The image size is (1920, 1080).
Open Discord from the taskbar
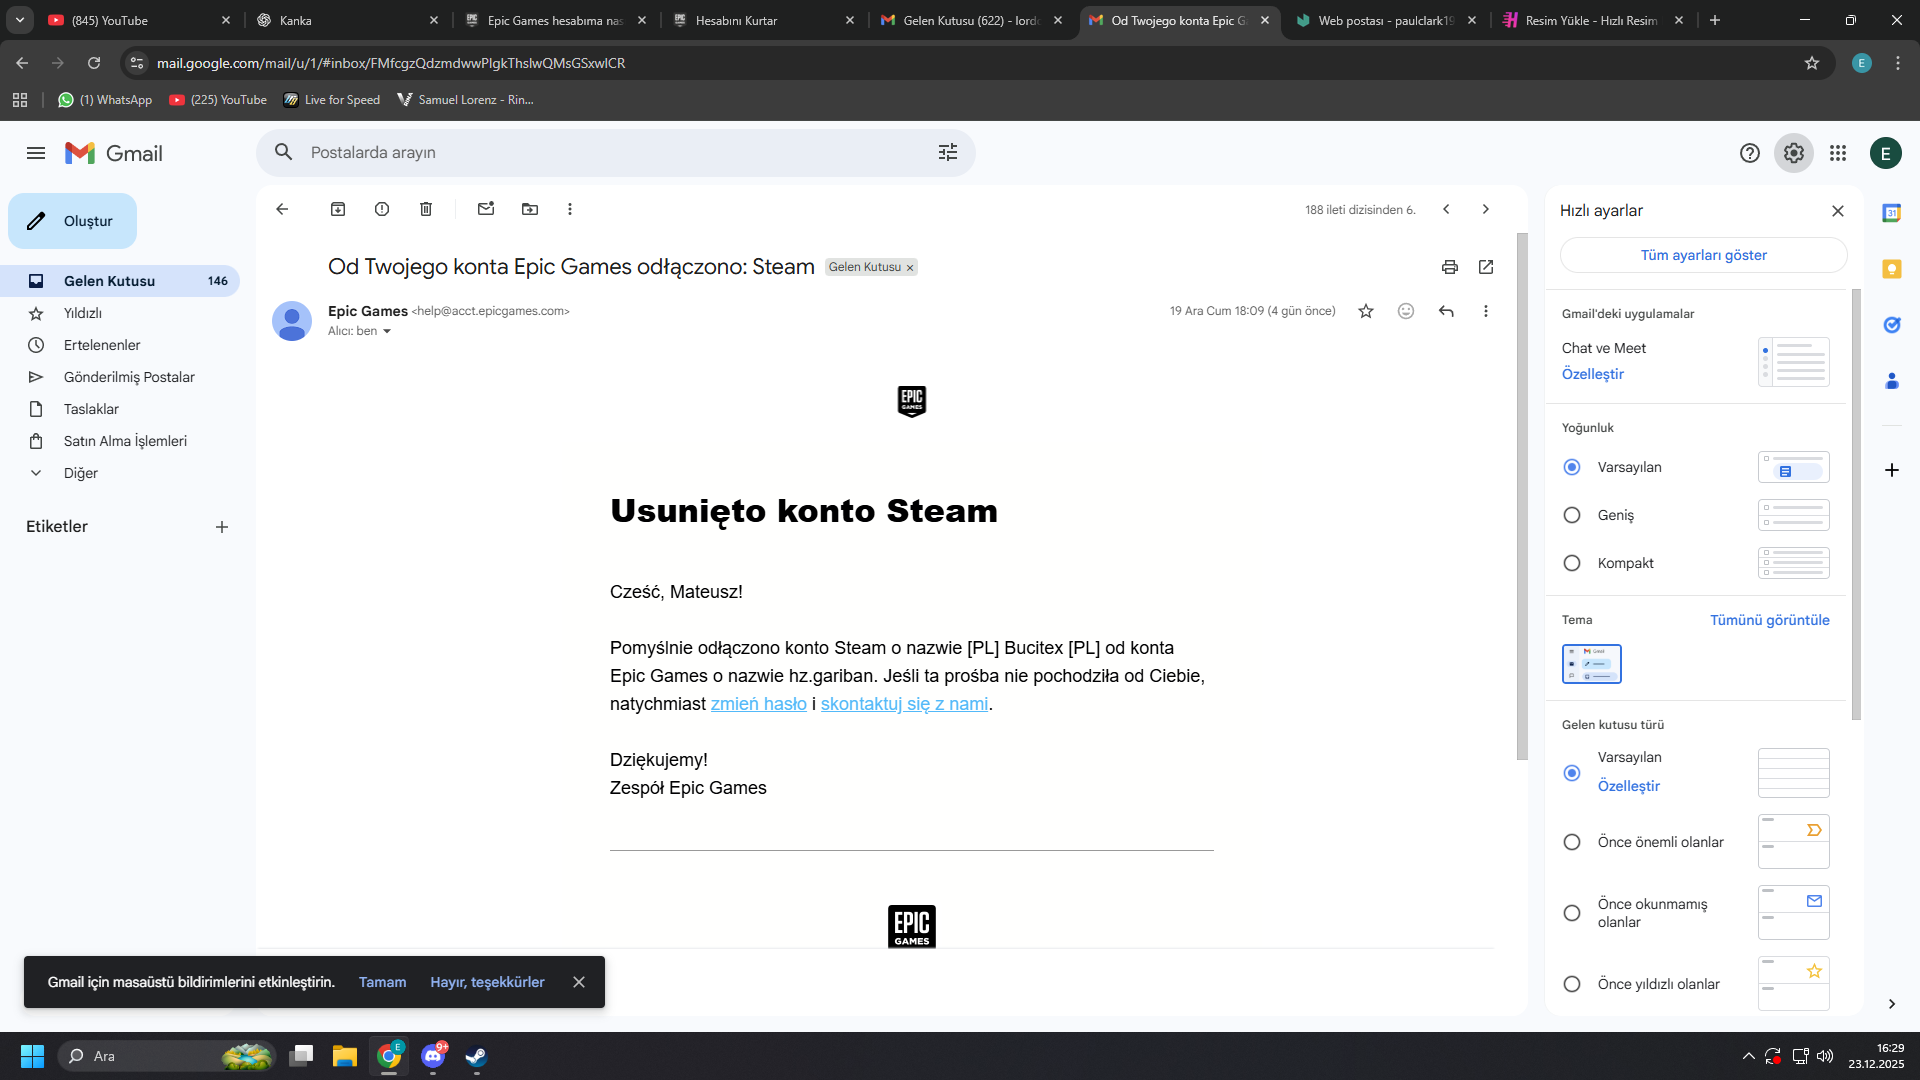[x=433, y=1056]
